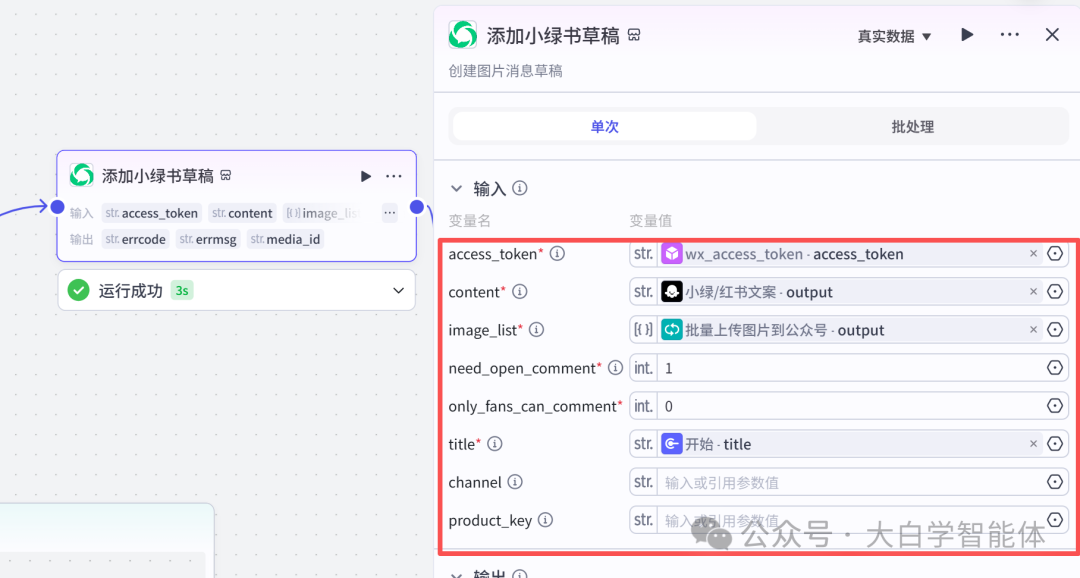Show info tooltip for image_list
Screen dimensions: 1080x578
pyautogui.click(x=536, y=330)
